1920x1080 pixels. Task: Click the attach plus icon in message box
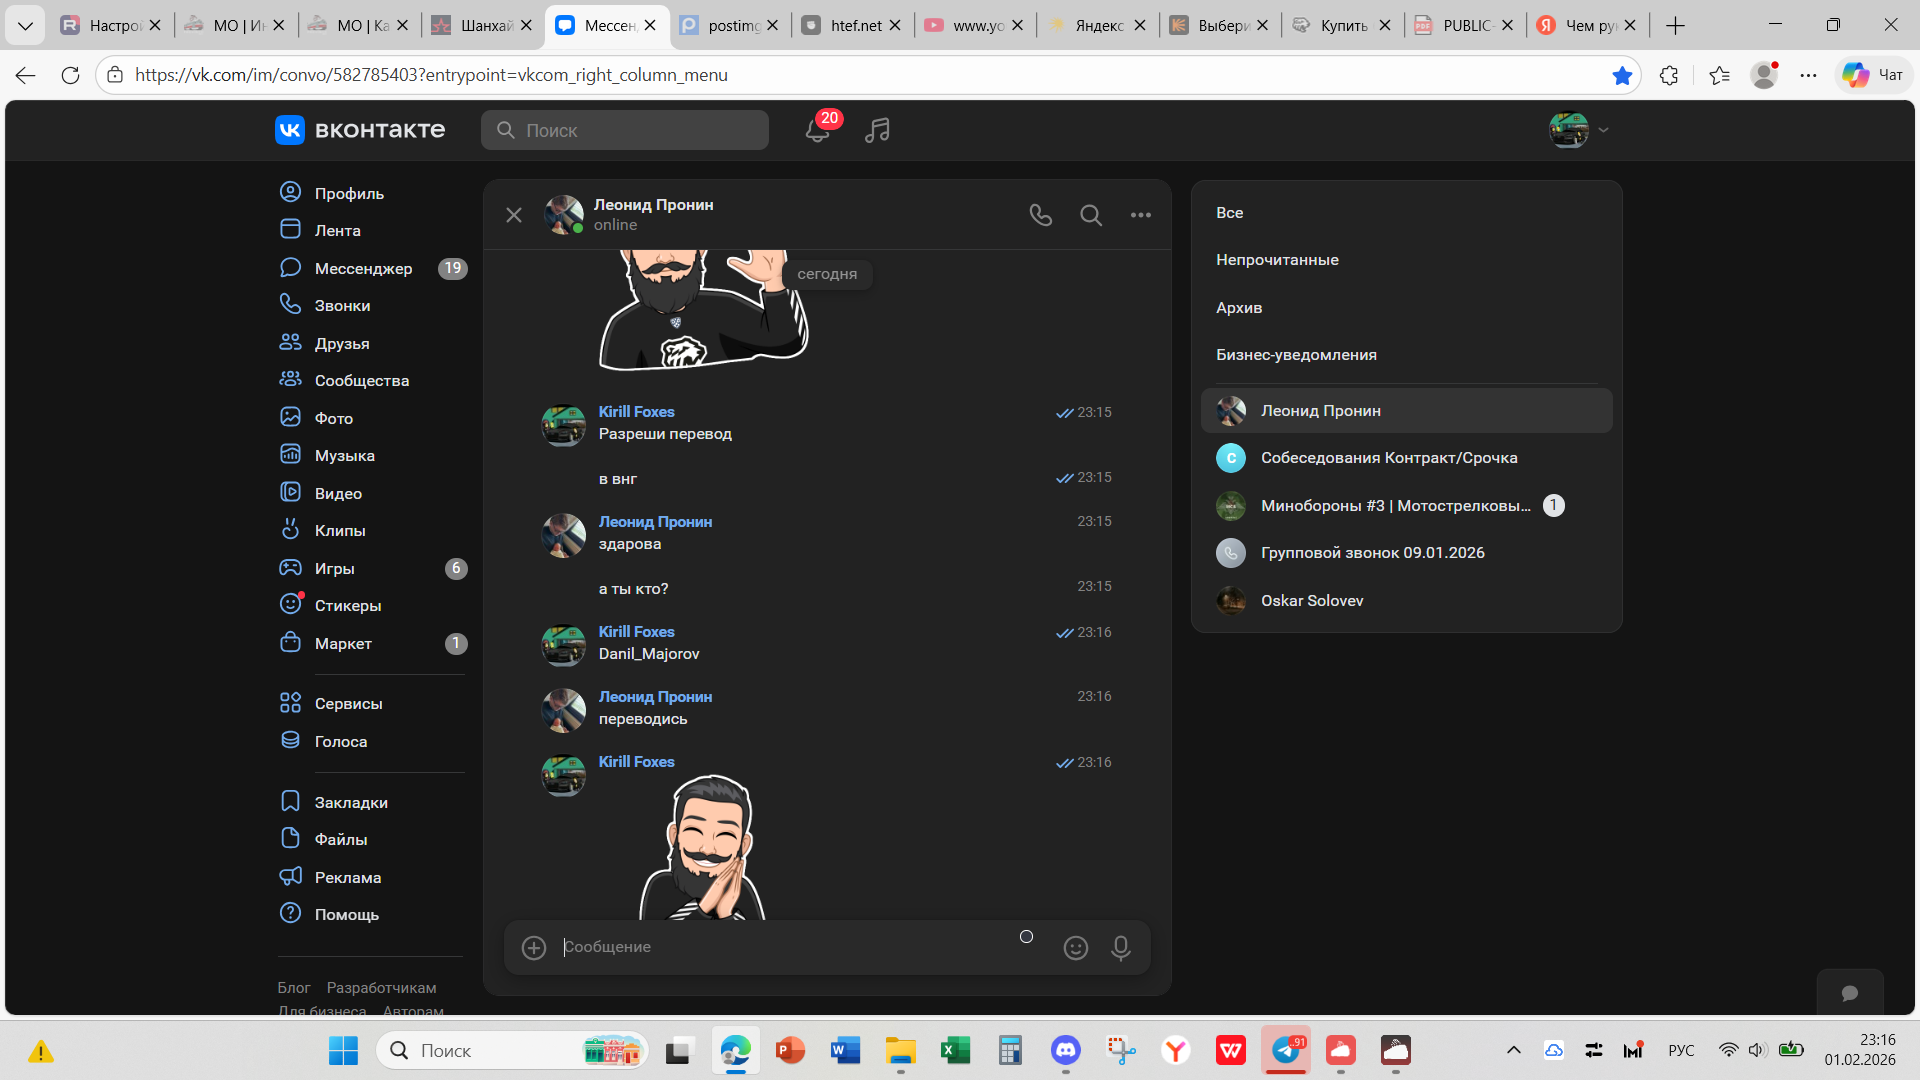pyautogui.click(x=534, y=947)
